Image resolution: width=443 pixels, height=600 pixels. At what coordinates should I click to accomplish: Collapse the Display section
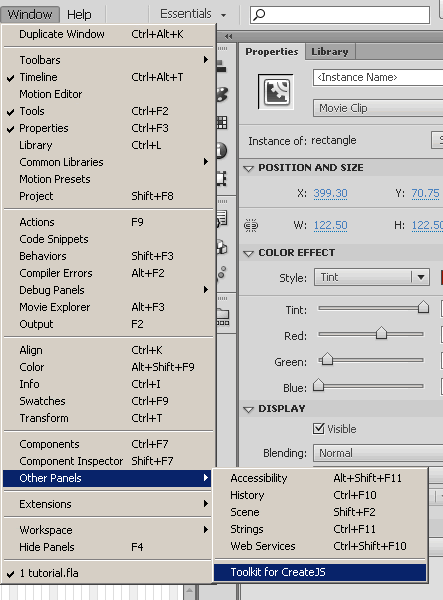tap(249, 409)
